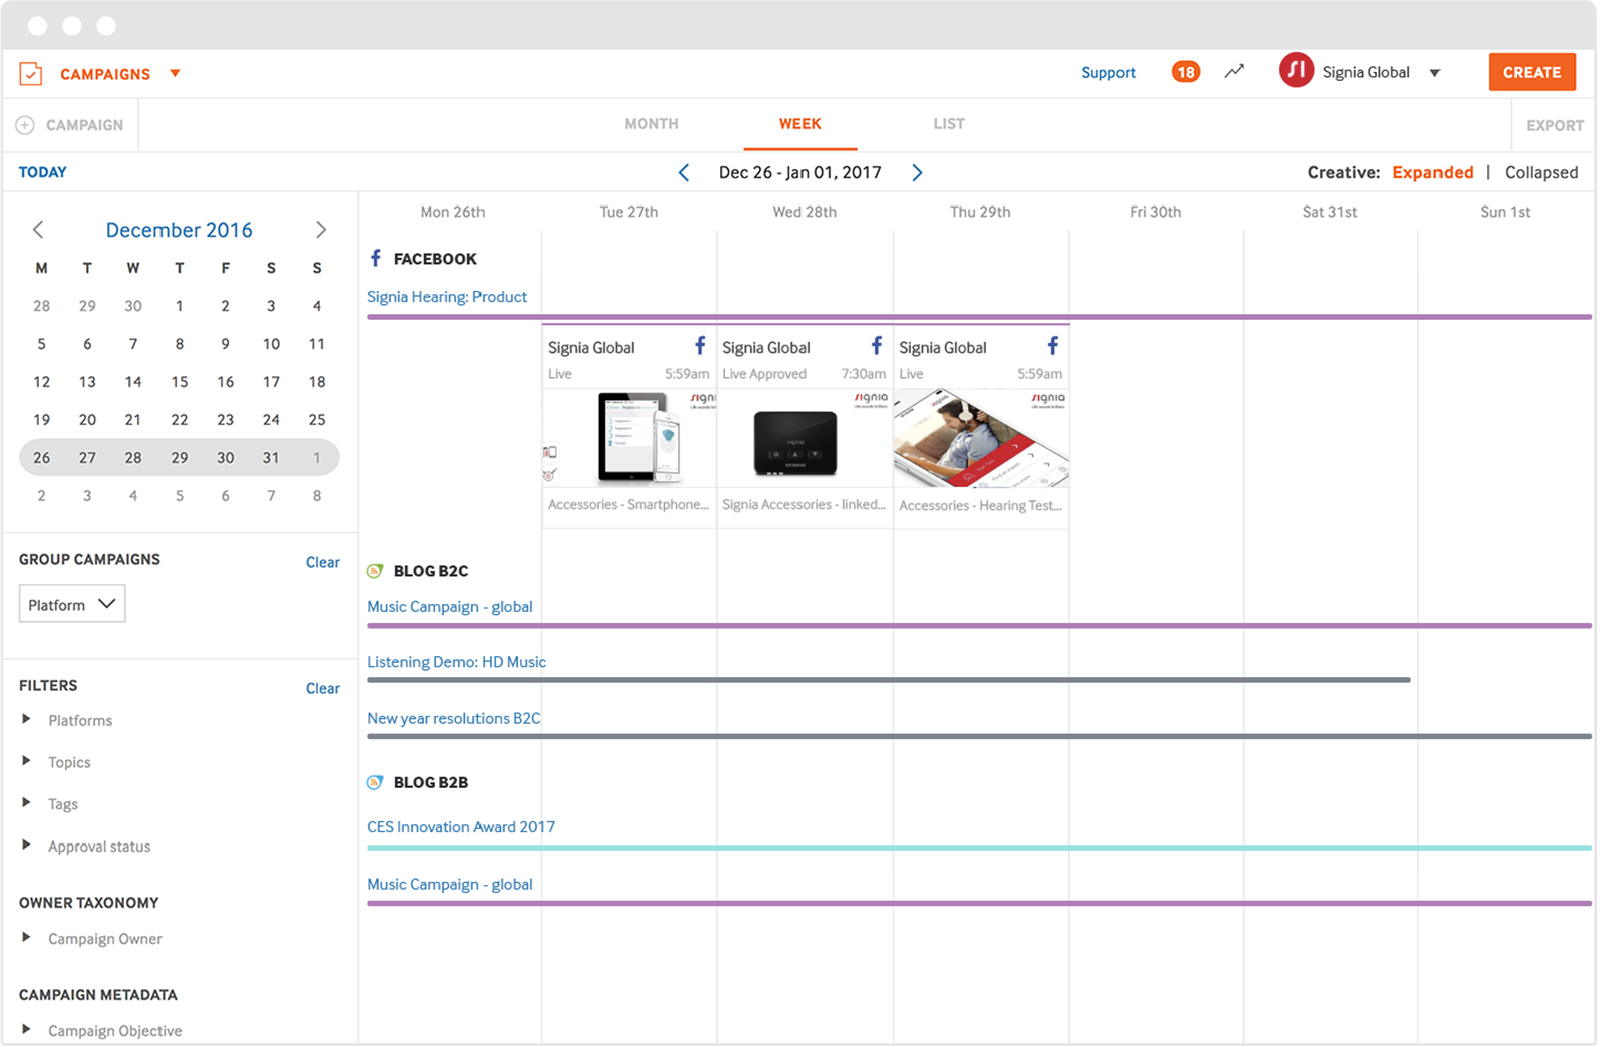Open New year resolutions B2C campaign
The height and width of the screenshot is (1047, 1600).
[453, 718]
